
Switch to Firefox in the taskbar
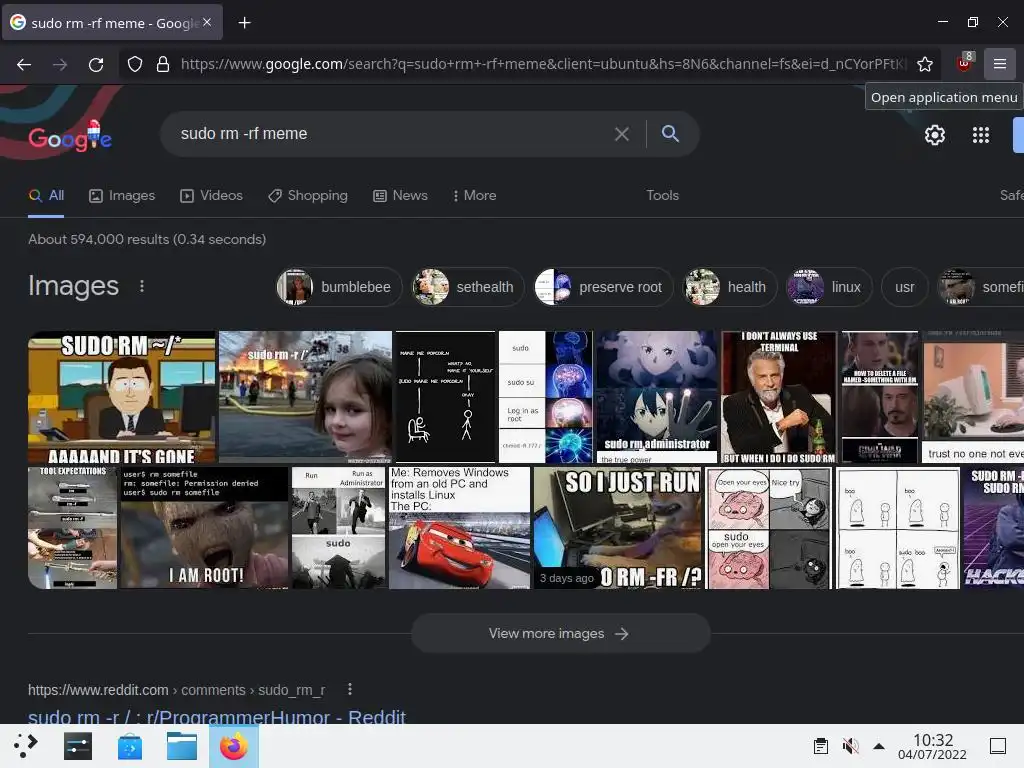point(234,746)
